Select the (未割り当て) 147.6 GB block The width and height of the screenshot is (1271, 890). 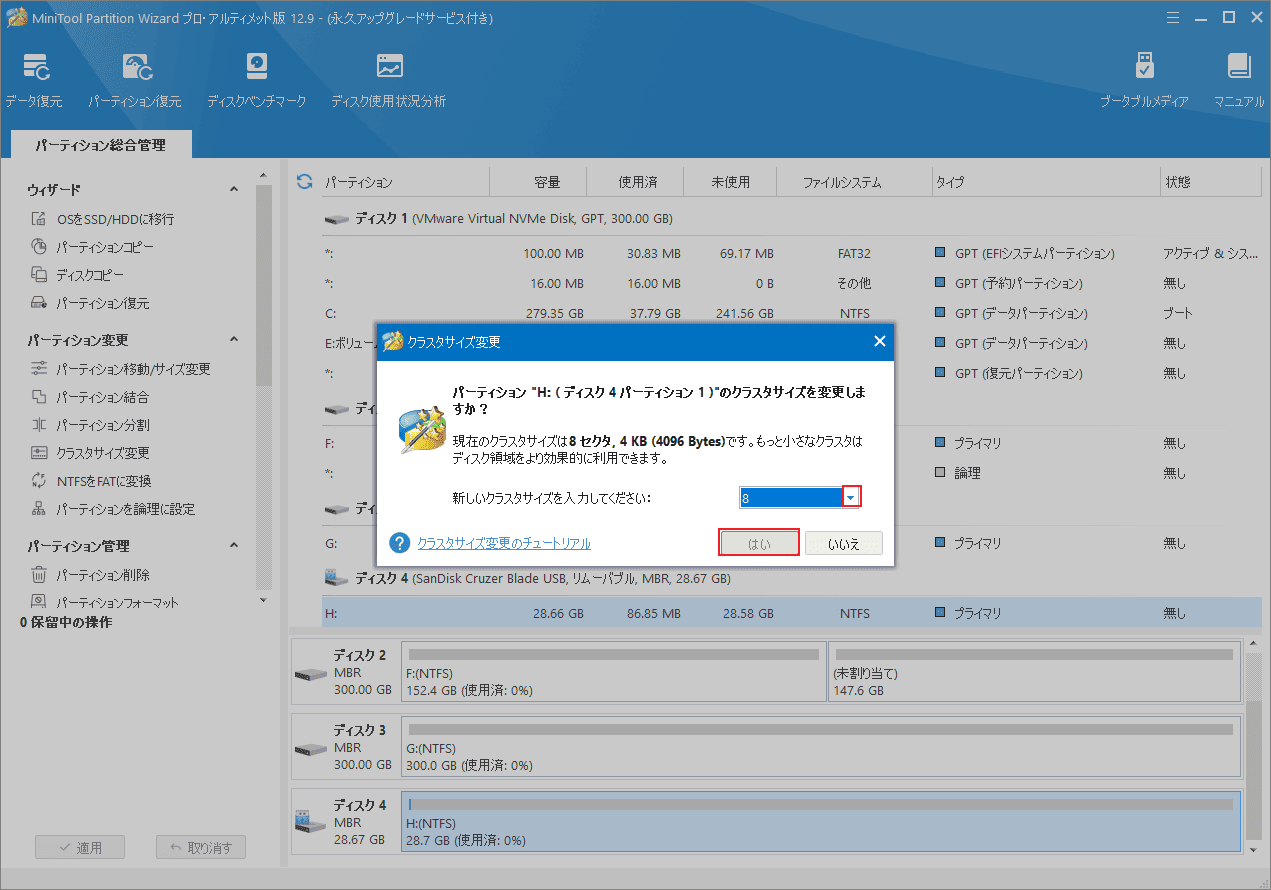pyautogui.click(x=1034, y=672)
